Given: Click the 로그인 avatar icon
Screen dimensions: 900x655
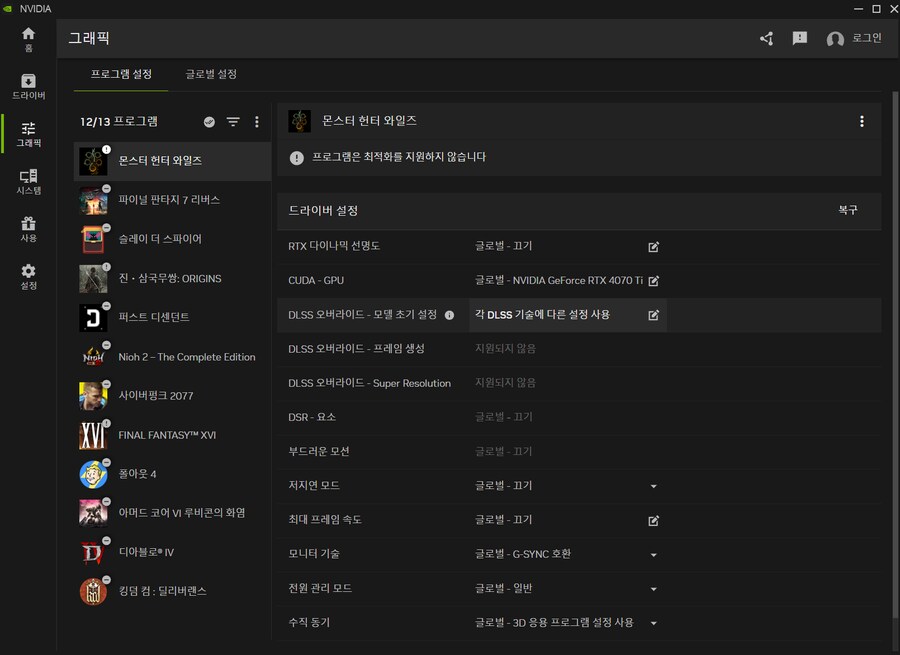Looking at the screenshot, I should click(835, 38).
